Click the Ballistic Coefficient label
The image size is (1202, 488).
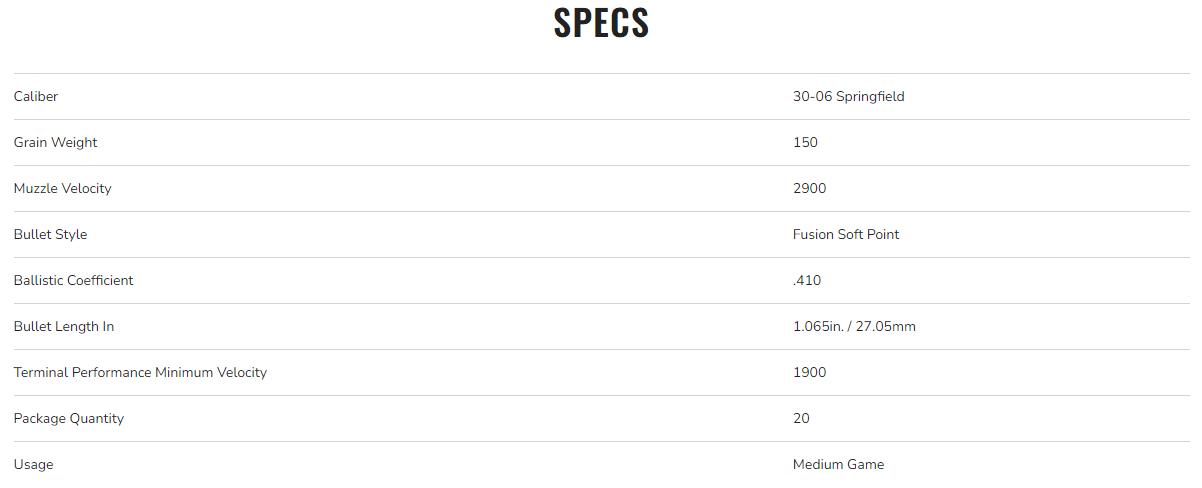click(73, 281)
